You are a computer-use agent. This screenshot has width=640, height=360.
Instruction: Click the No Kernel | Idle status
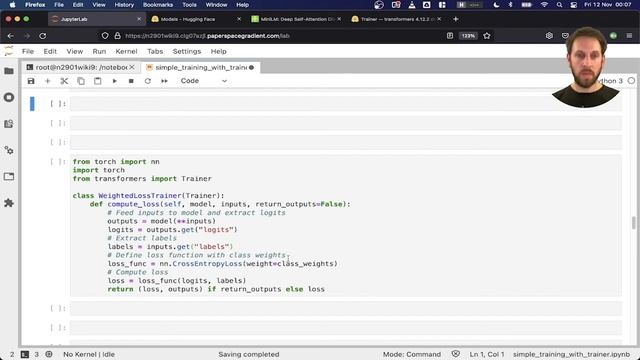click(89, 354)
